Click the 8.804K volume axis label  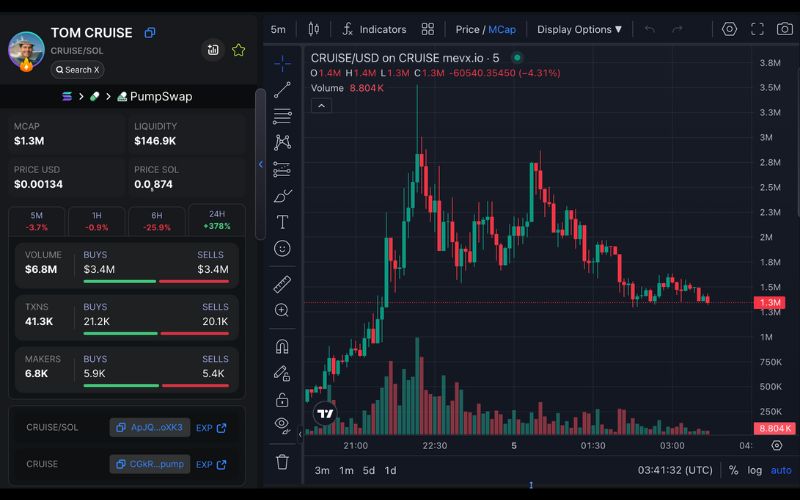coord(775,428)
